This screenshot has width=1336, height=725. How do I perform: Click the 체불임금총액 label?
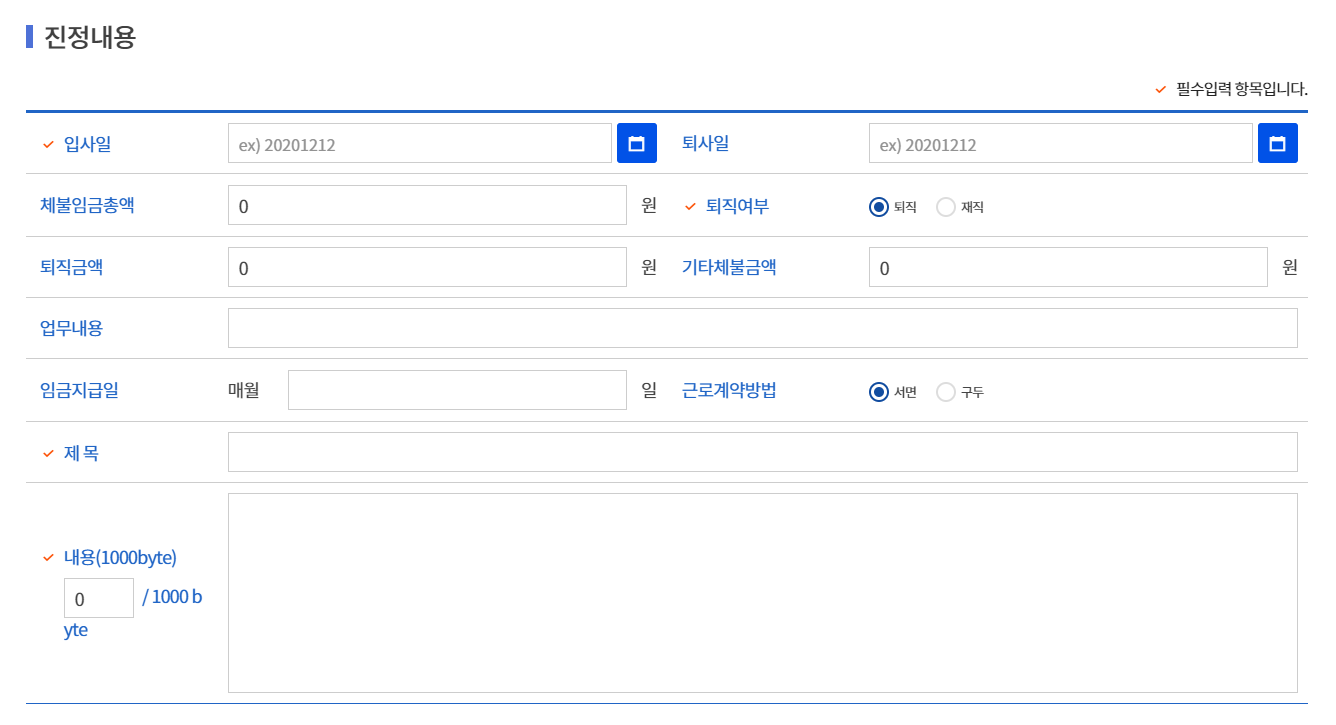87,205
